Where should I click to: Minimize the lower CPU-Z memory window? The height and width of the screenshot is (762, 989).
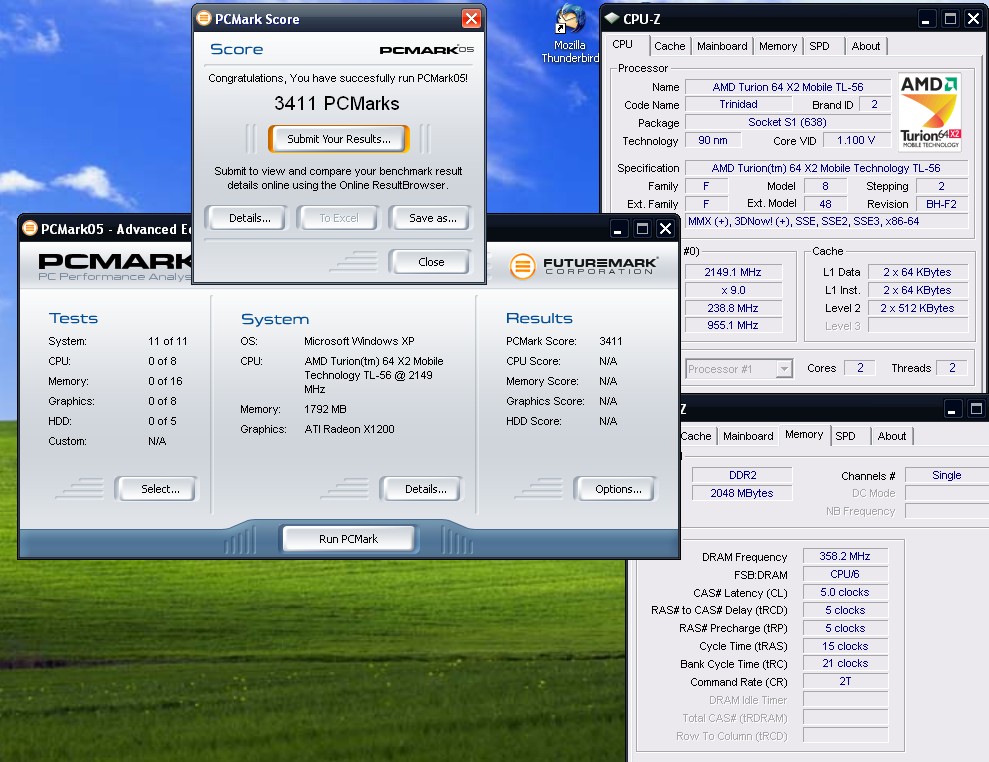click(952, 409)
